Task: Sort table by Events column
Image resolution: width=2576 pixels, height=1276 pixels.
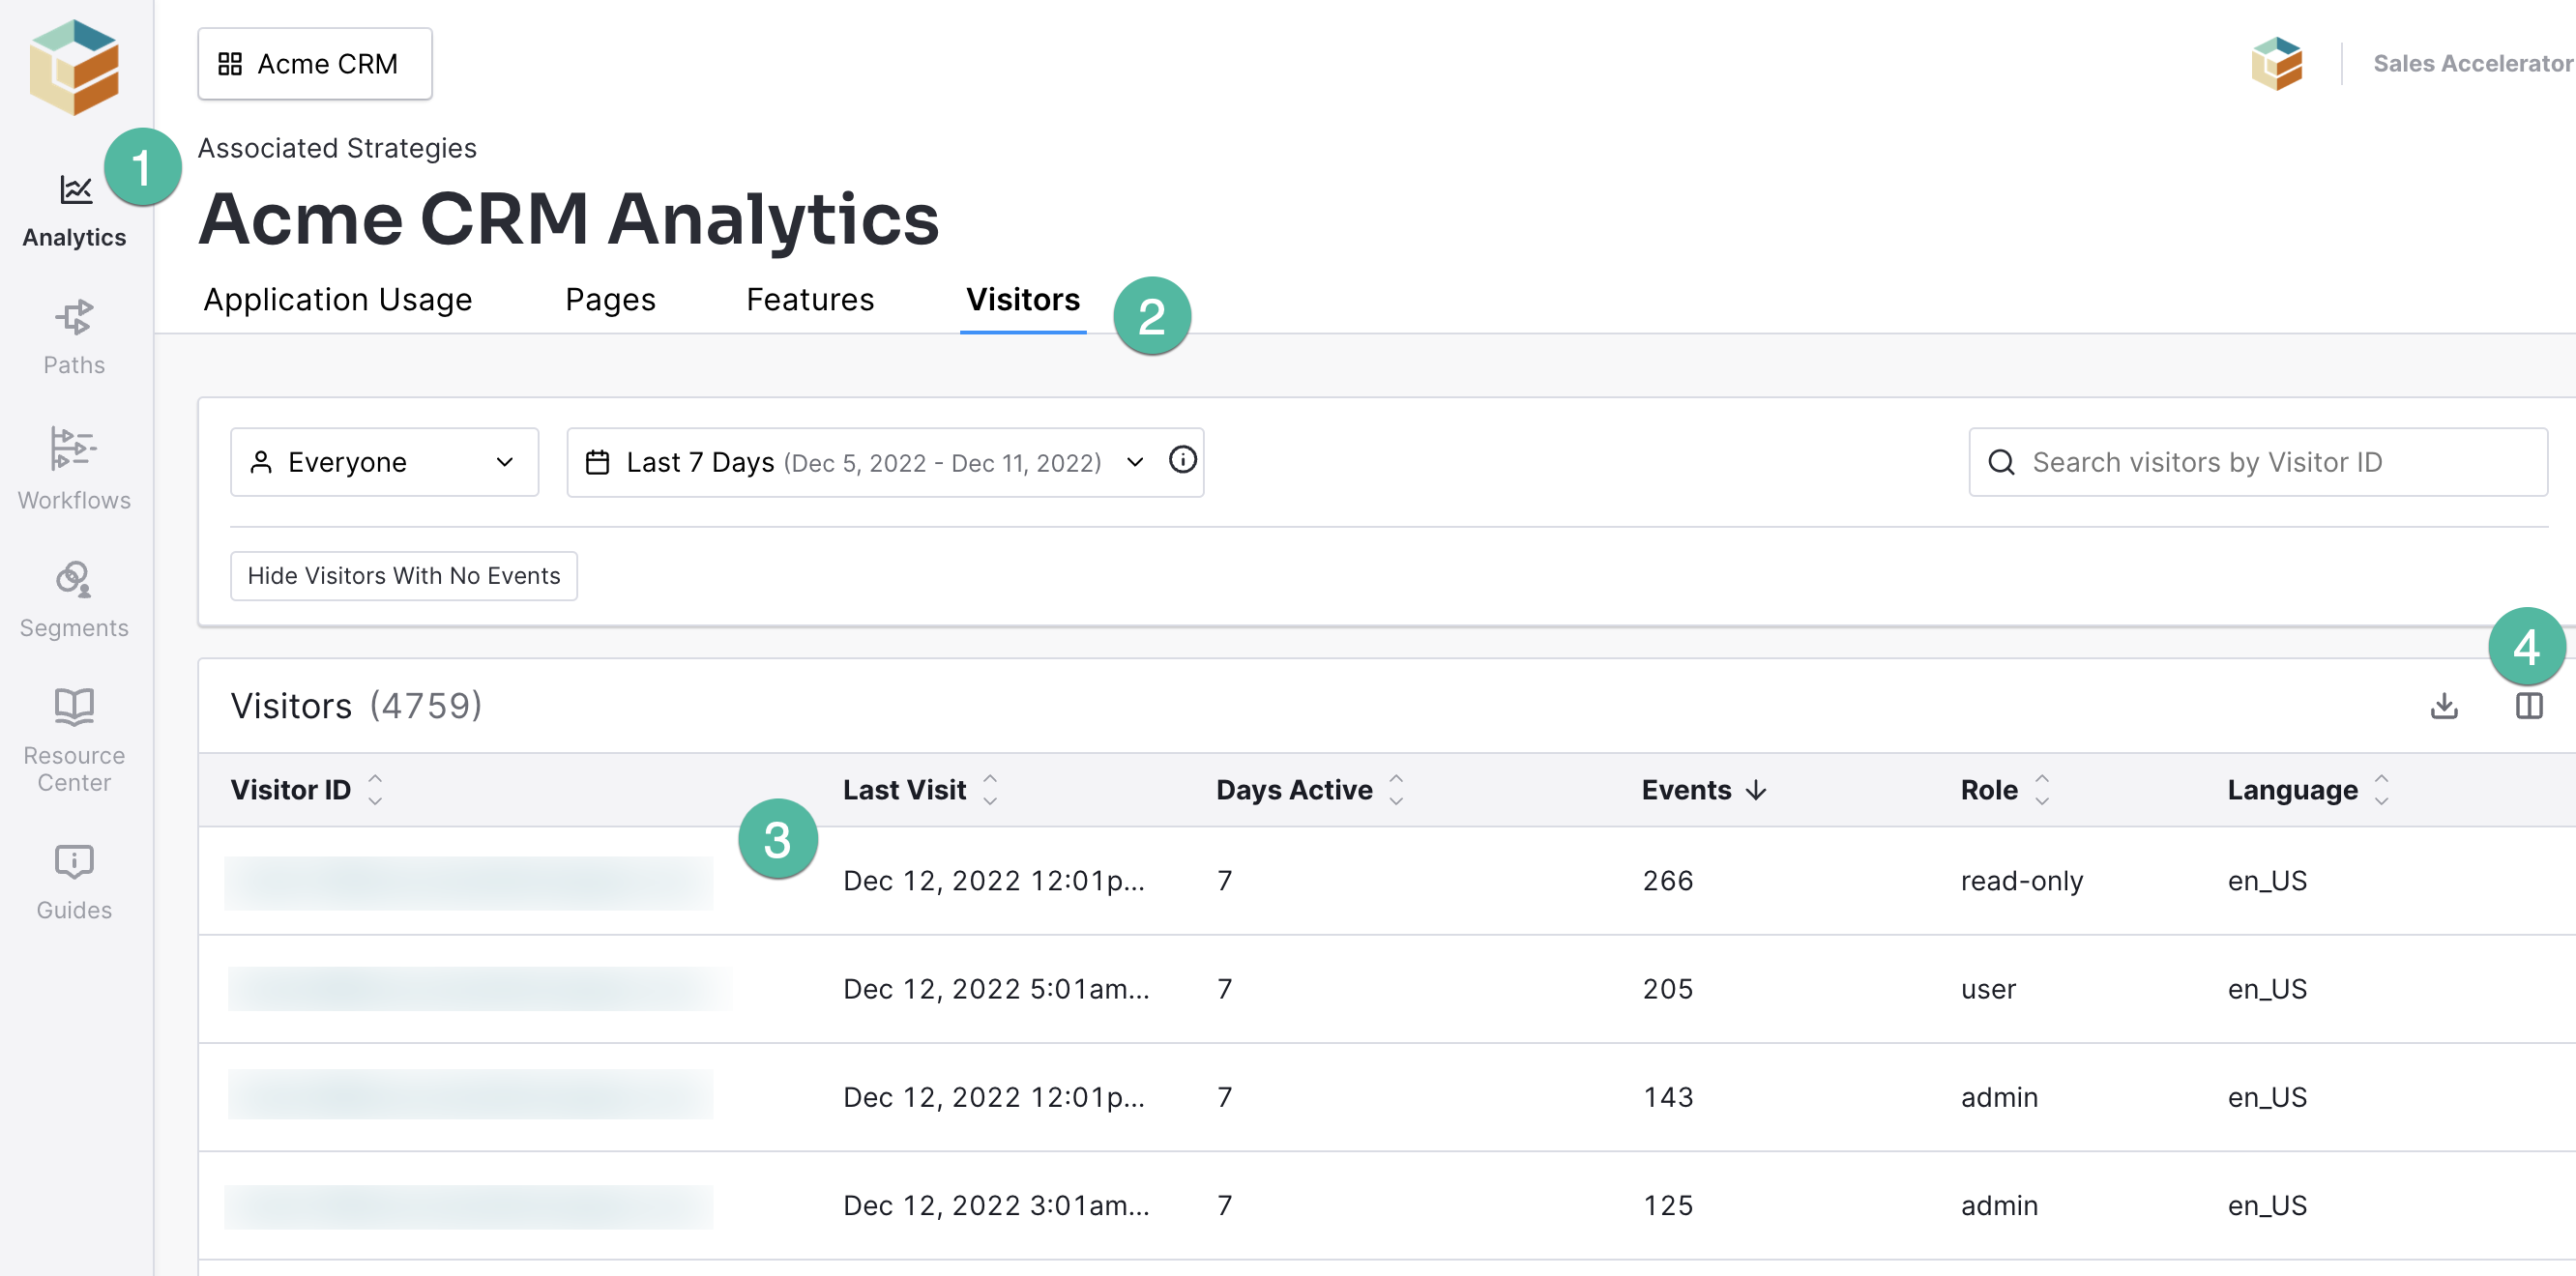Action: click(1704, 790)
